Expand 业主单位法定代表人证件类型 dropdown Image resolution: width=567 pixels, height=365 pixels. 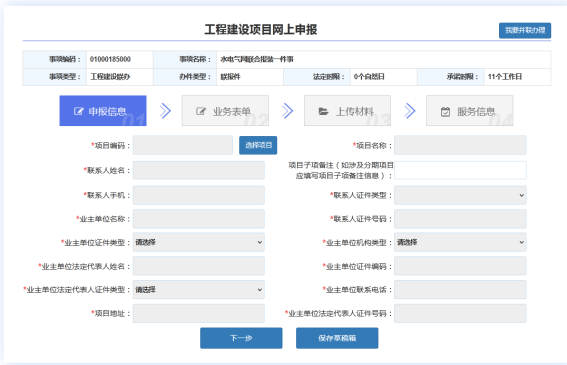point(199,289)
